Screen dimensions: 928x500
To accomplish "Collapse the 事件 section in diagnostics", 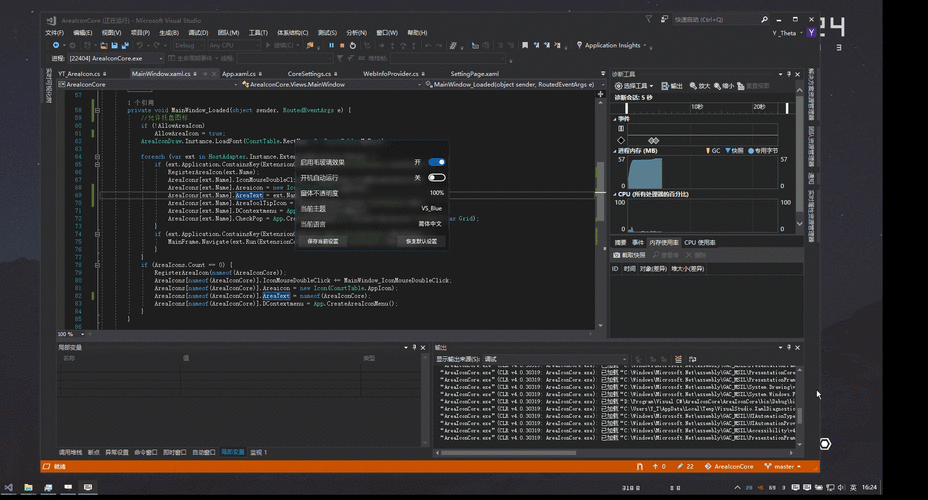I will tap(614, 119).
